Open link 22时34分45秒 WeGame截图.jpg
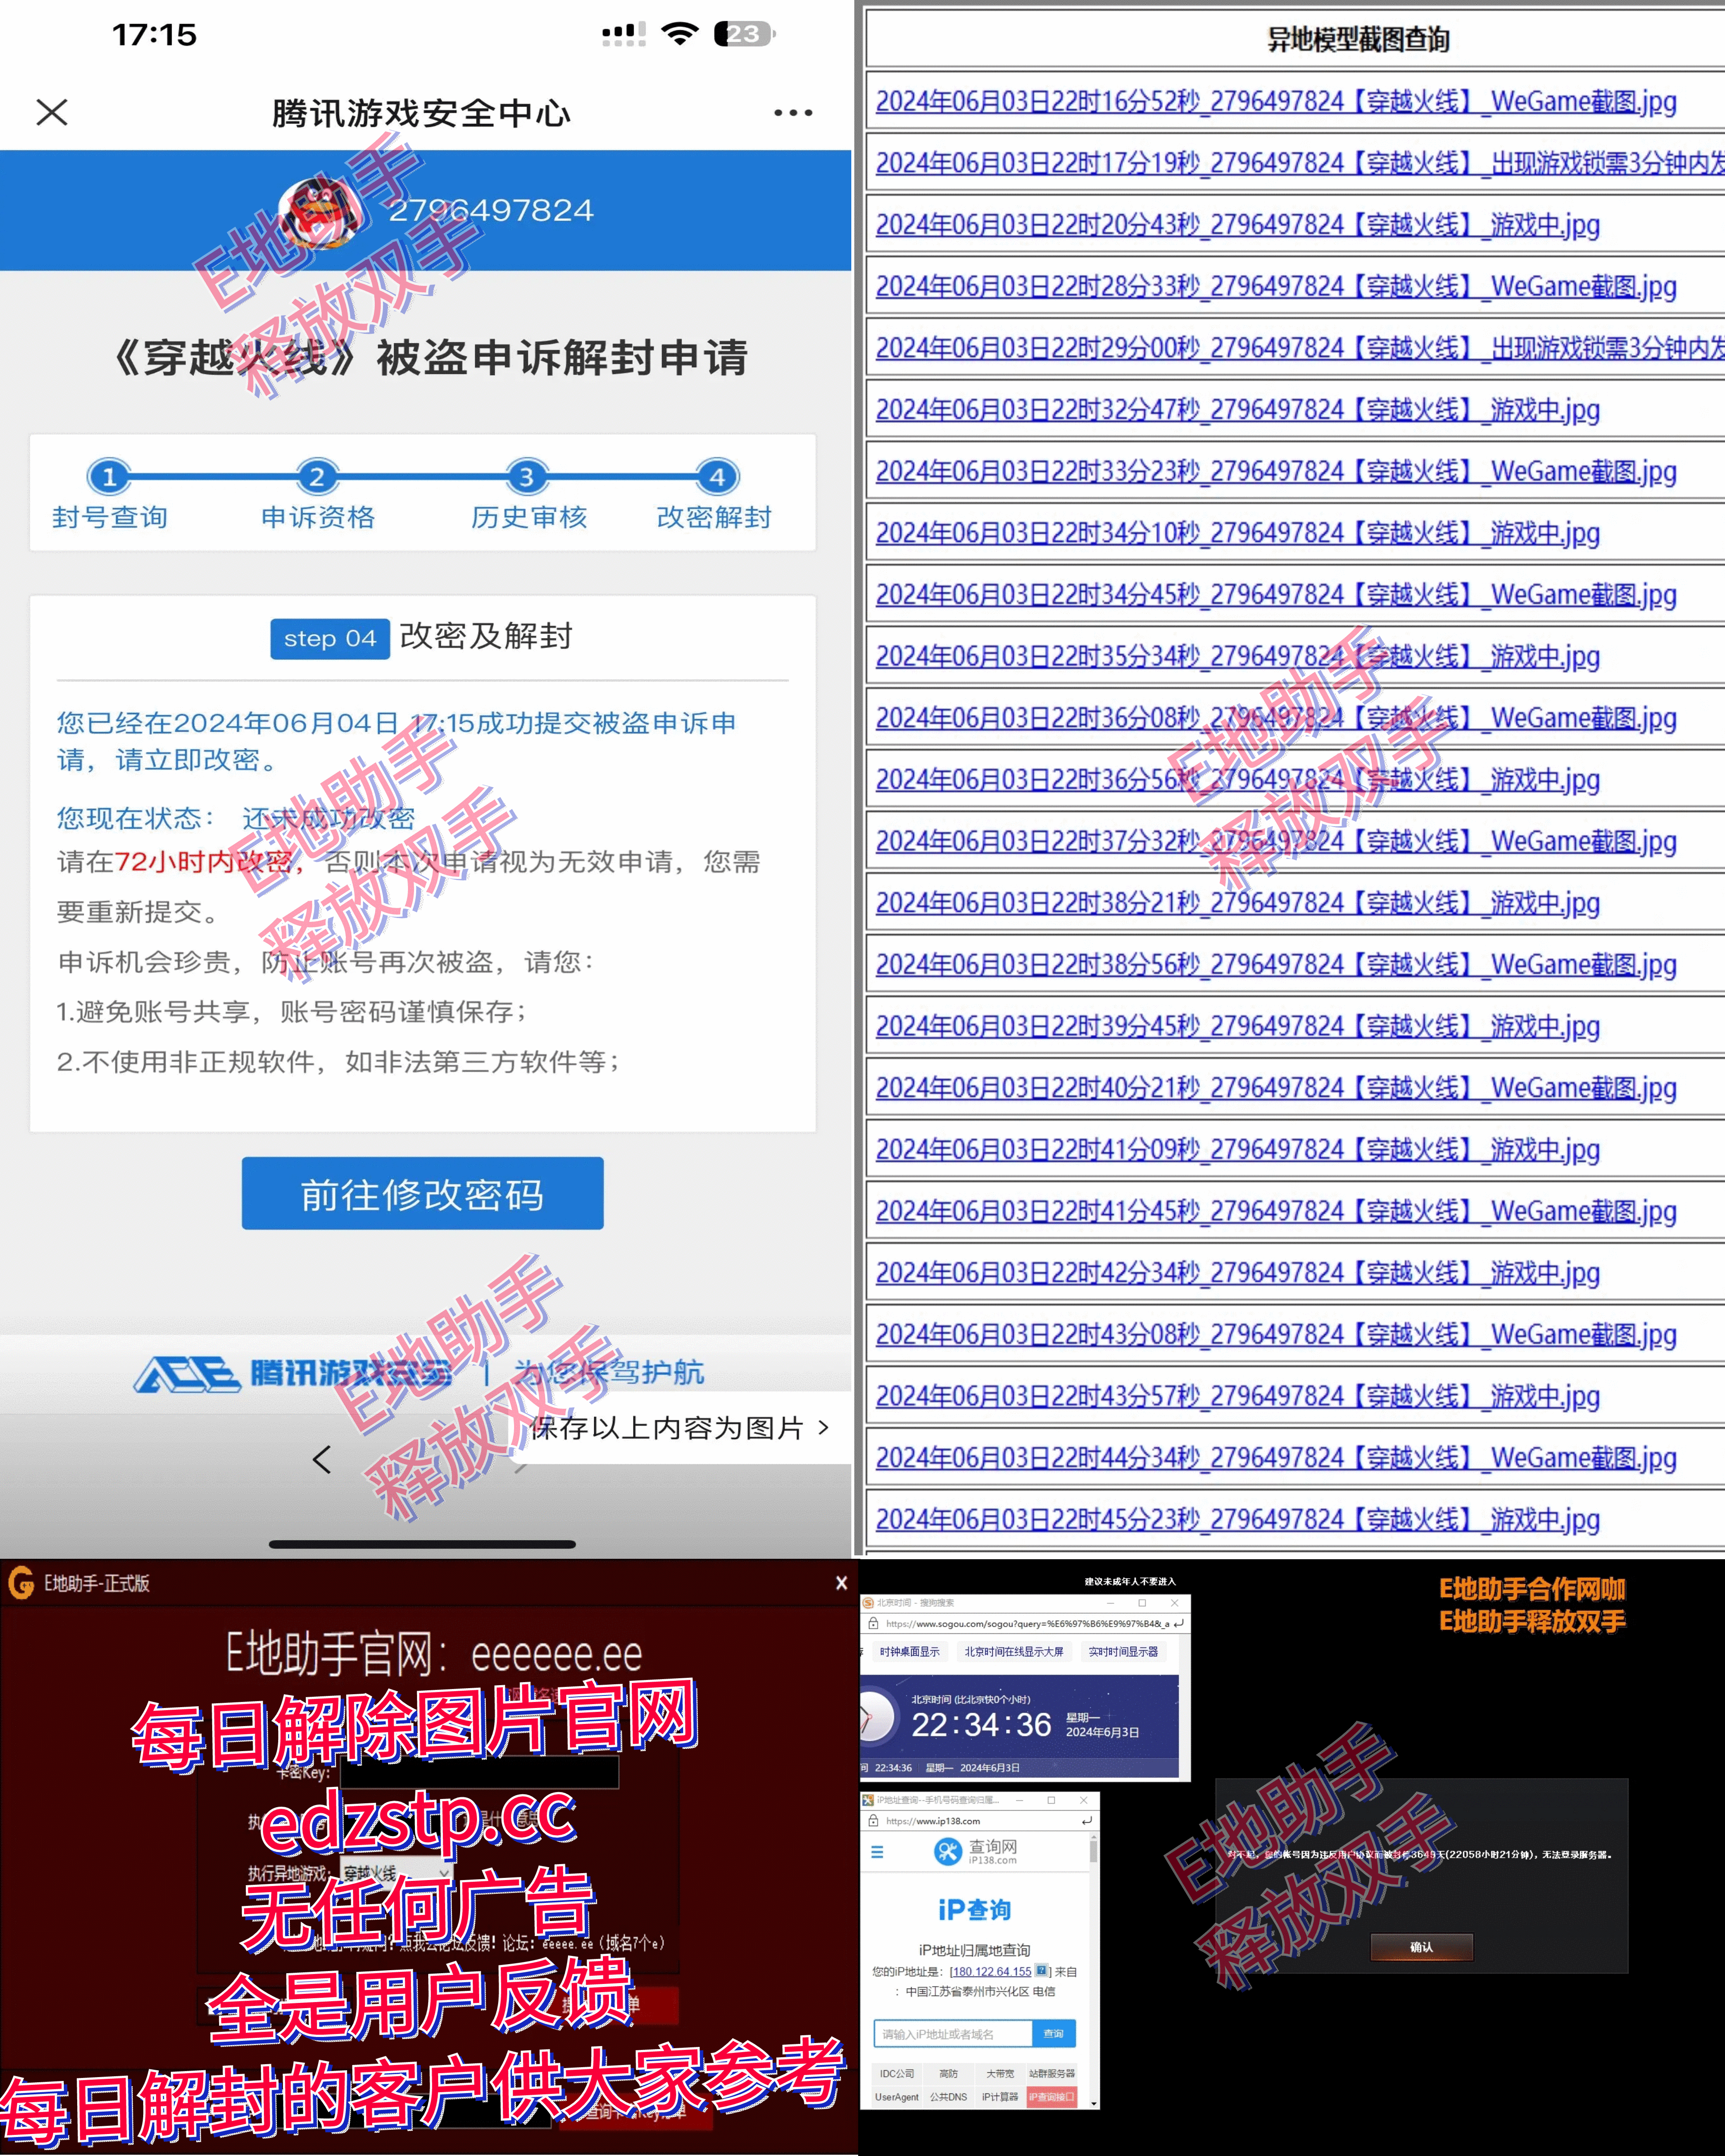 (1276, 595)
